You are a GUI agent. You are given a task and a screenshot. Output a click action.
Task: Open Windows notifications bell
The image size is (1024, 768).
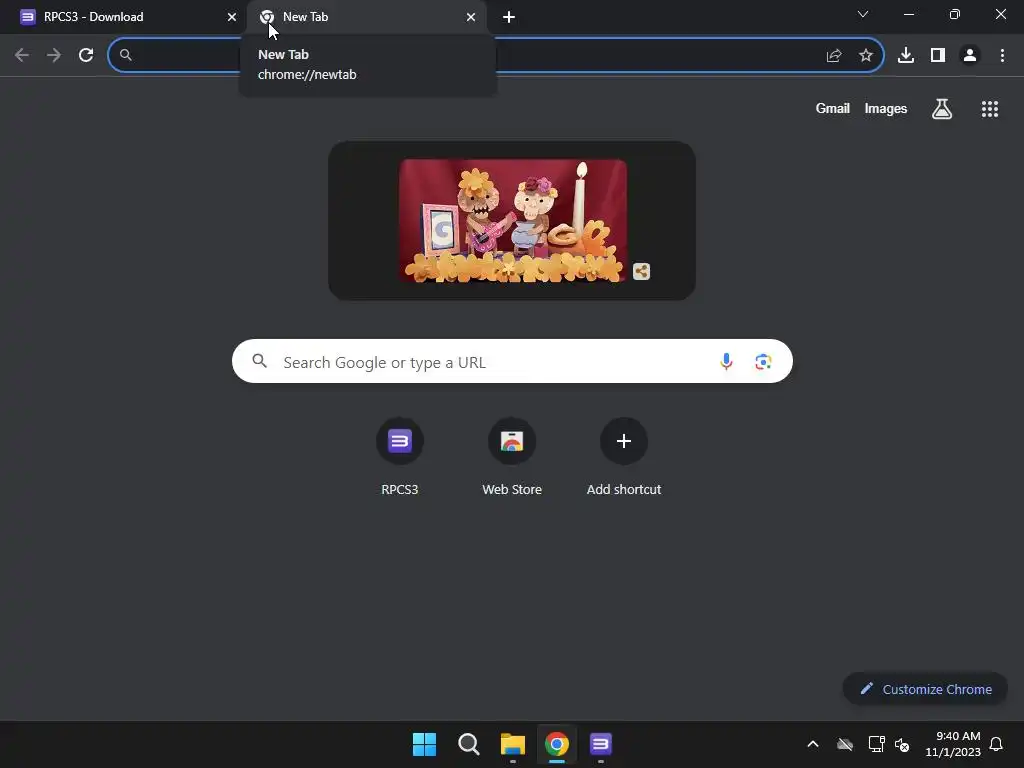coord(996,744)
